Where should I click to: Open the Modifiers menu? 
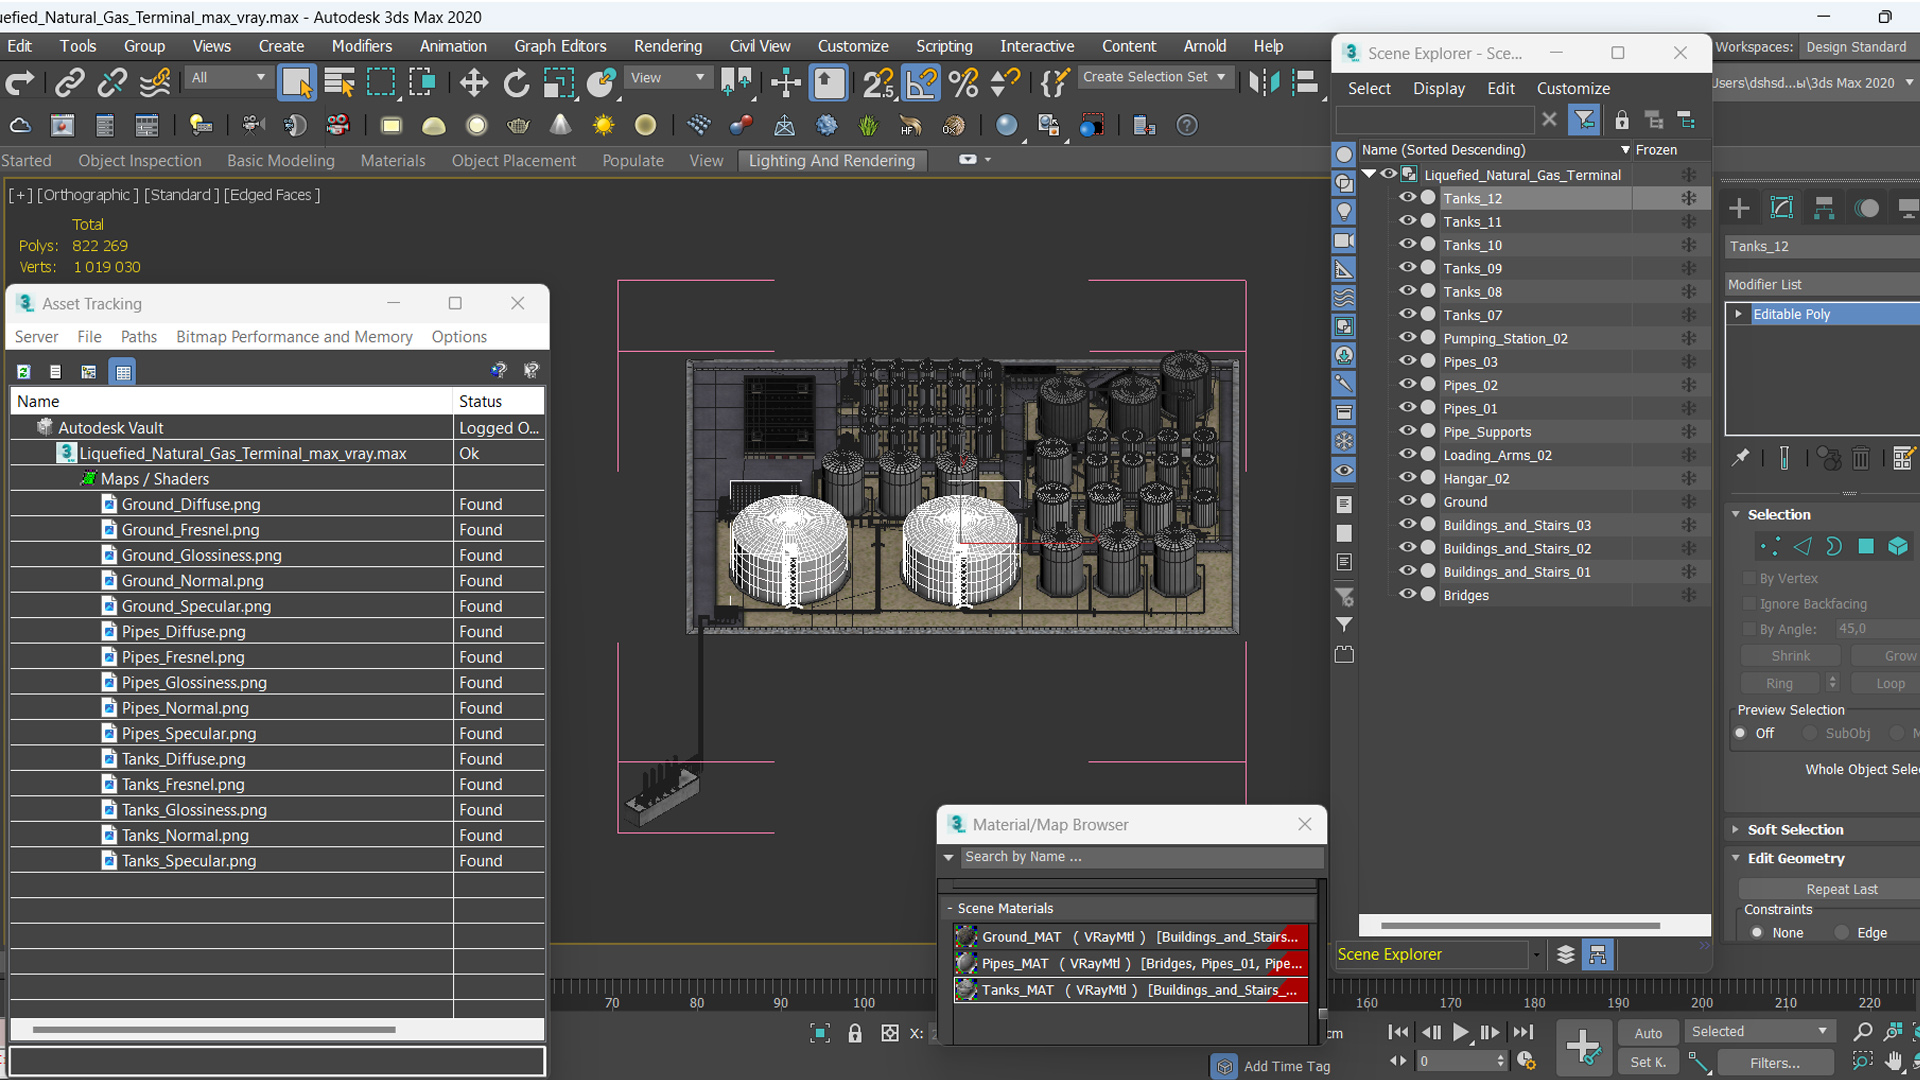362,46
